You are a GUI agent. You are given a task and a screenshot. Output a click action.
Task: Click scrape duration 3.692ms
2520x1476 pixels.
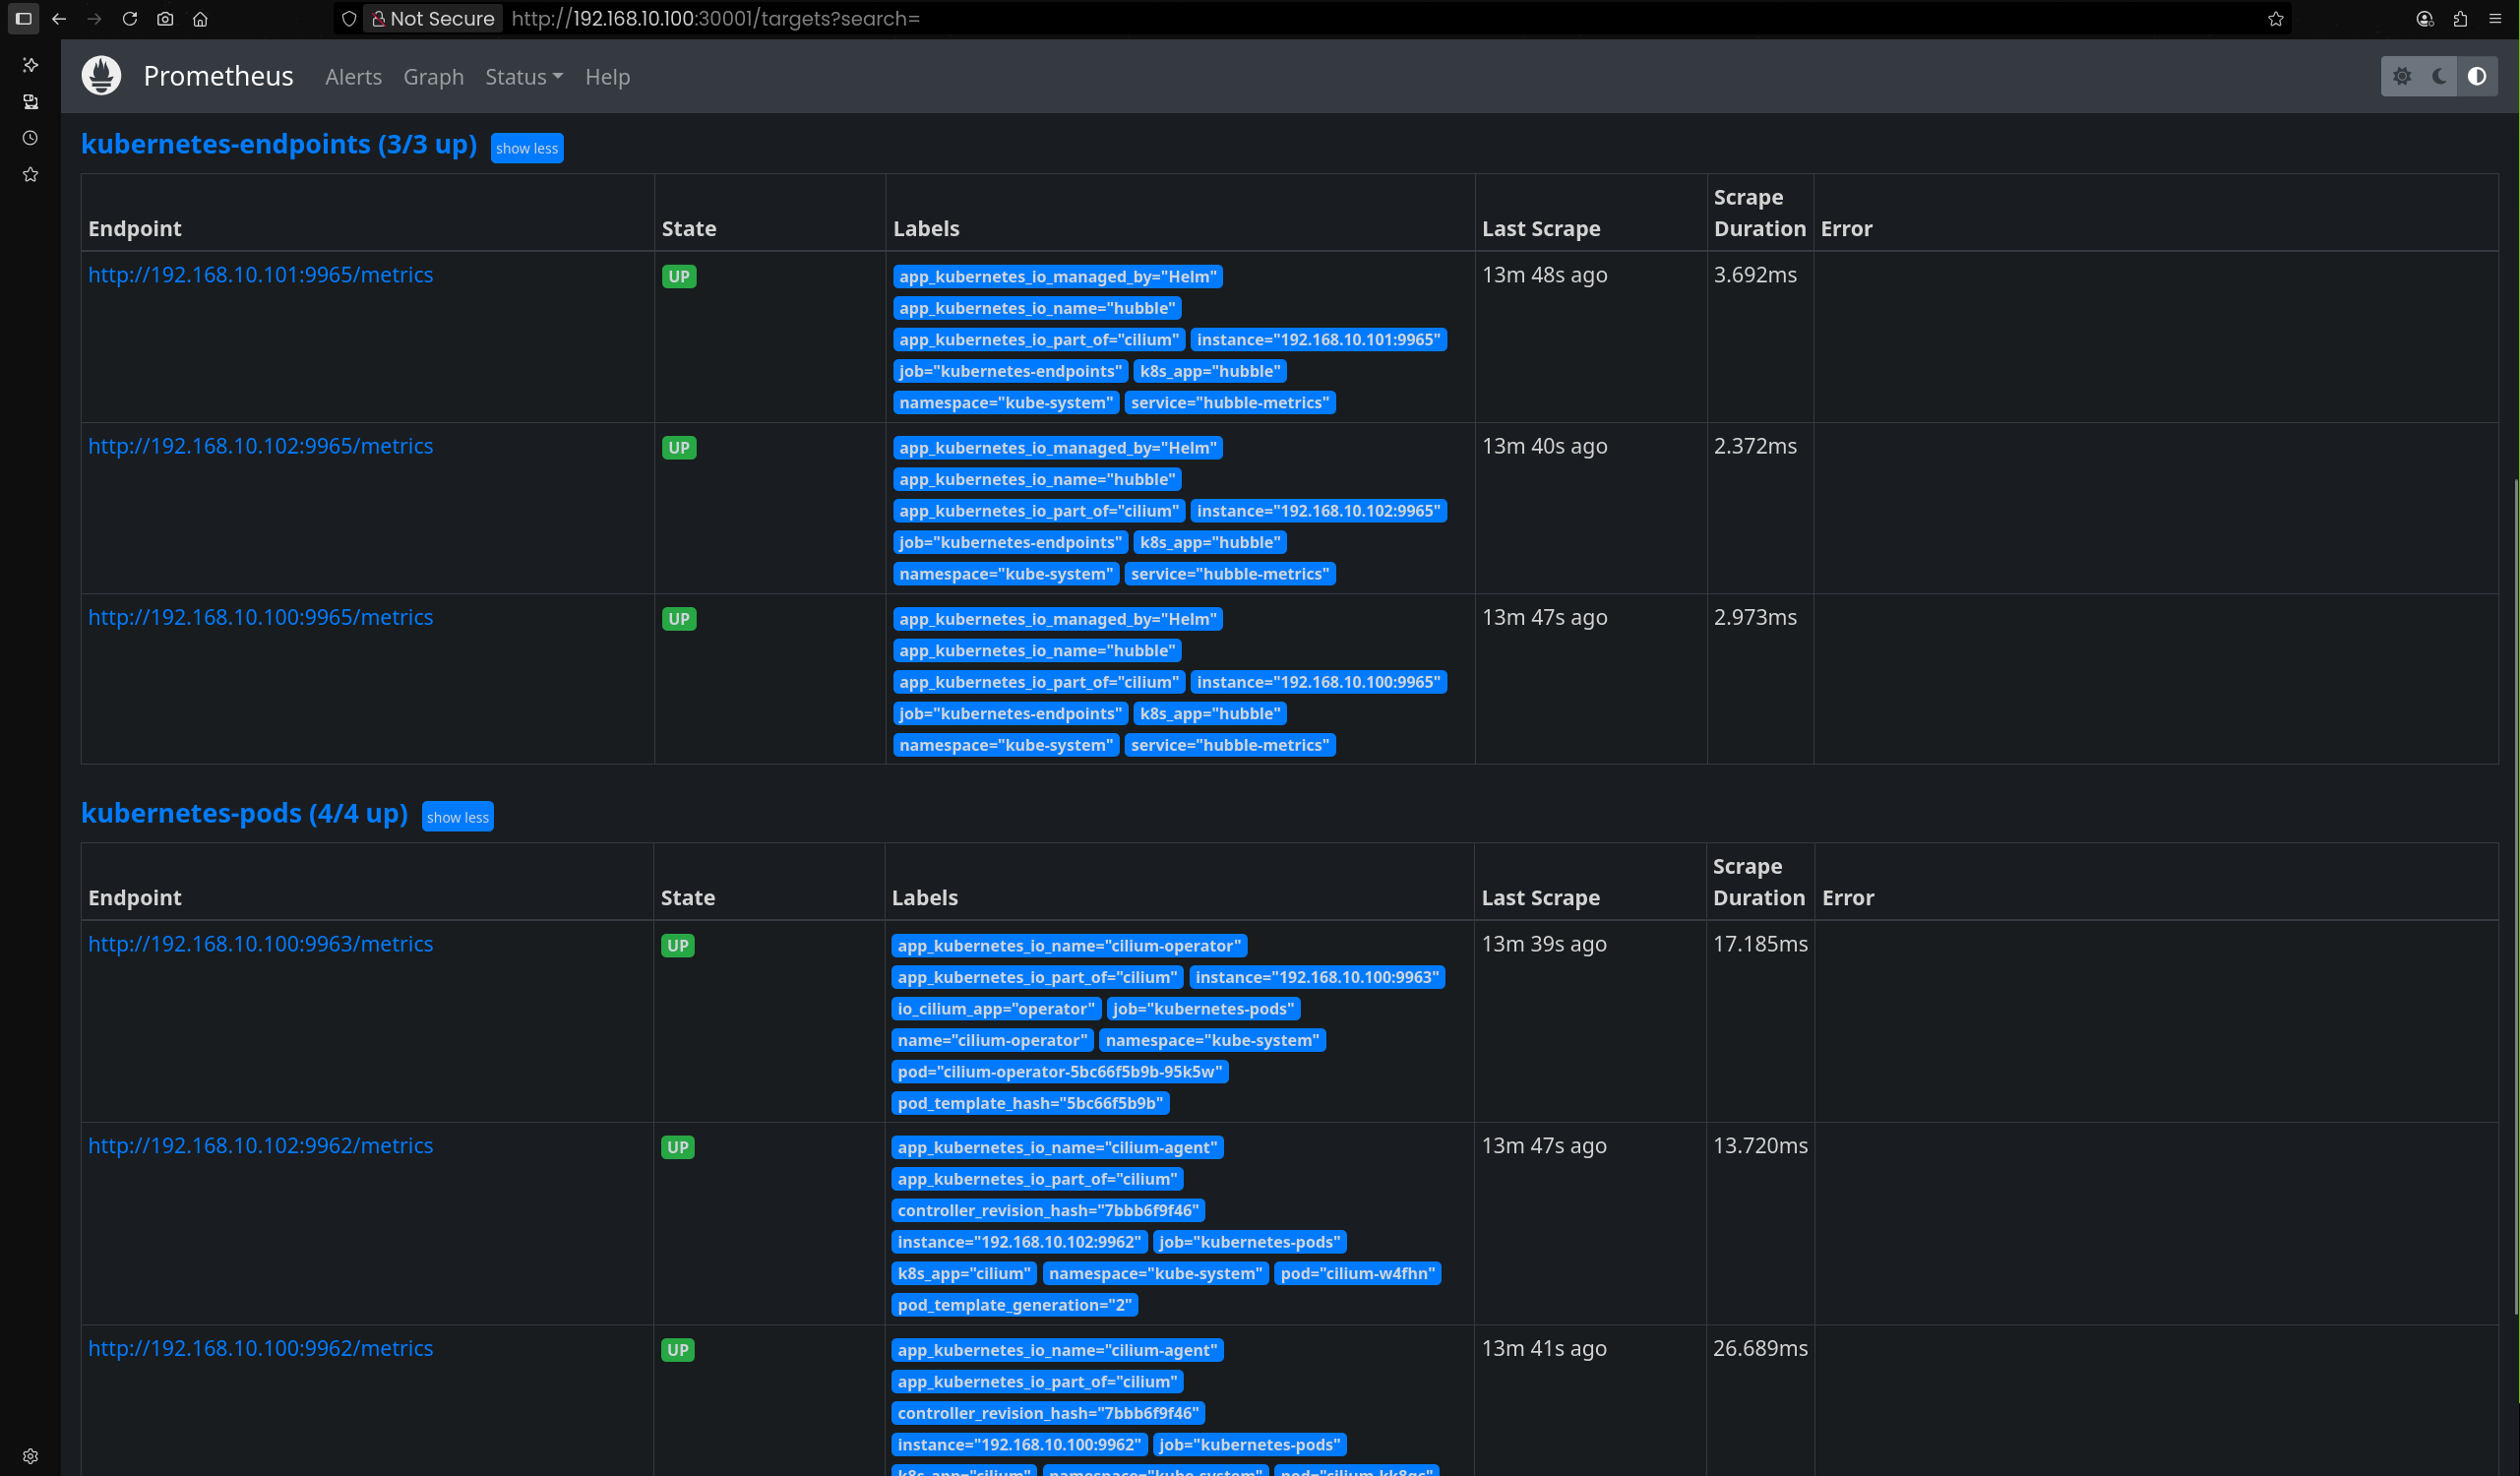click(x=1755, y=275)
